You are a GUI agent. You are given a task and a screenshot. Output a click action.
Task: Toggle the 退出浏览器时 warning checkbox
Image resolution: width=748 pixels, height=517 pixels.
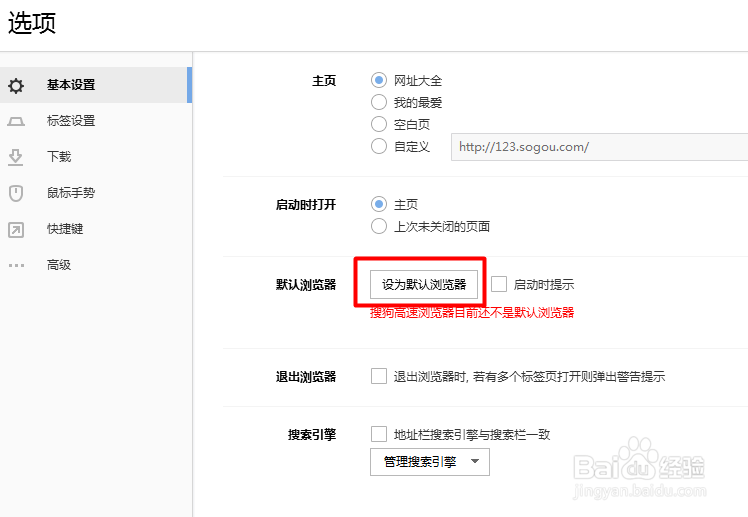point(379,376)
